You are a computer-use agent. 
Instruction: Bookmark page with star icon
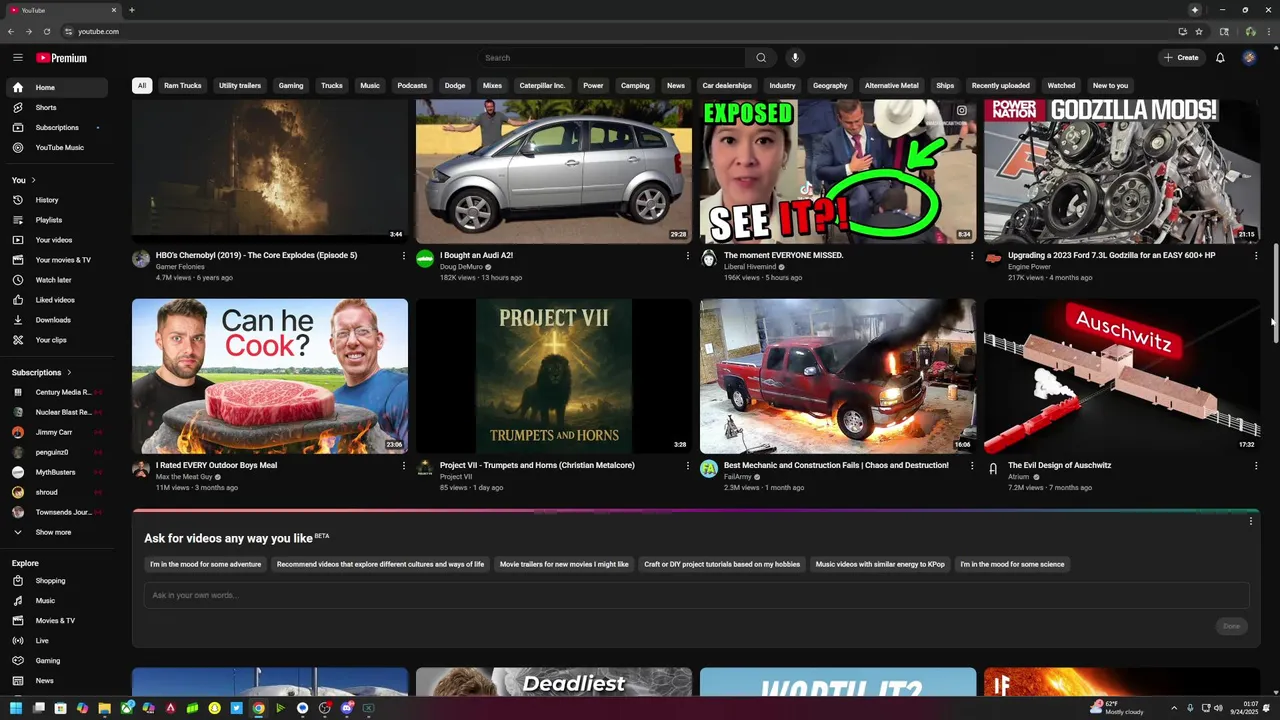click(x=1199, y=31)
